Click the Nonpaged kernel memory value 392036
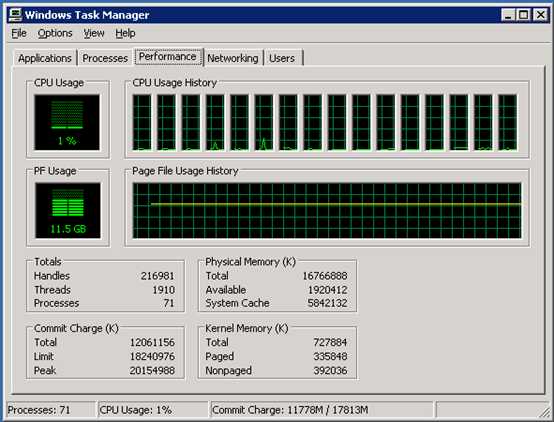This screenshot has height=422, width=554. (330, 370)
